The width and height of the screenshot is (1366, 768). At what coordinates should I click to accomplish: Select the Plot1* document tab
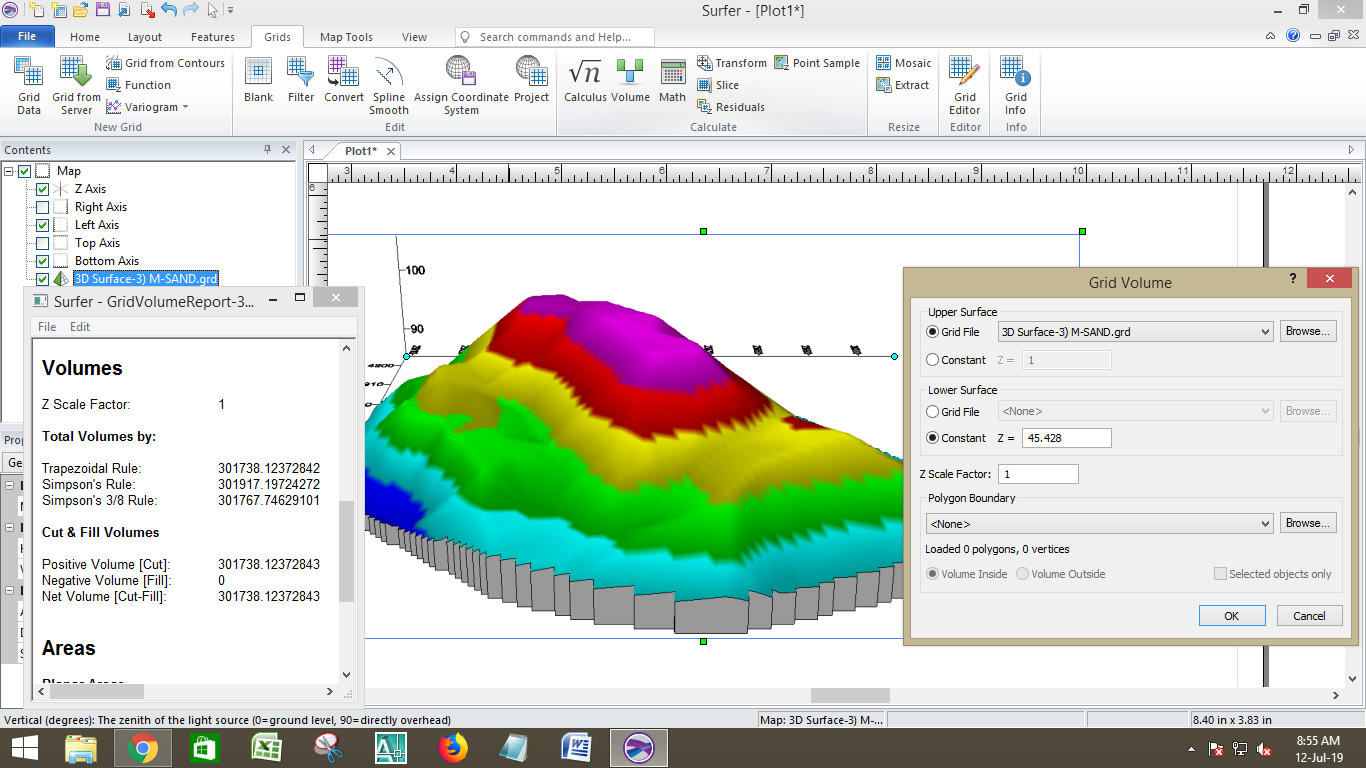pos(361,151)
